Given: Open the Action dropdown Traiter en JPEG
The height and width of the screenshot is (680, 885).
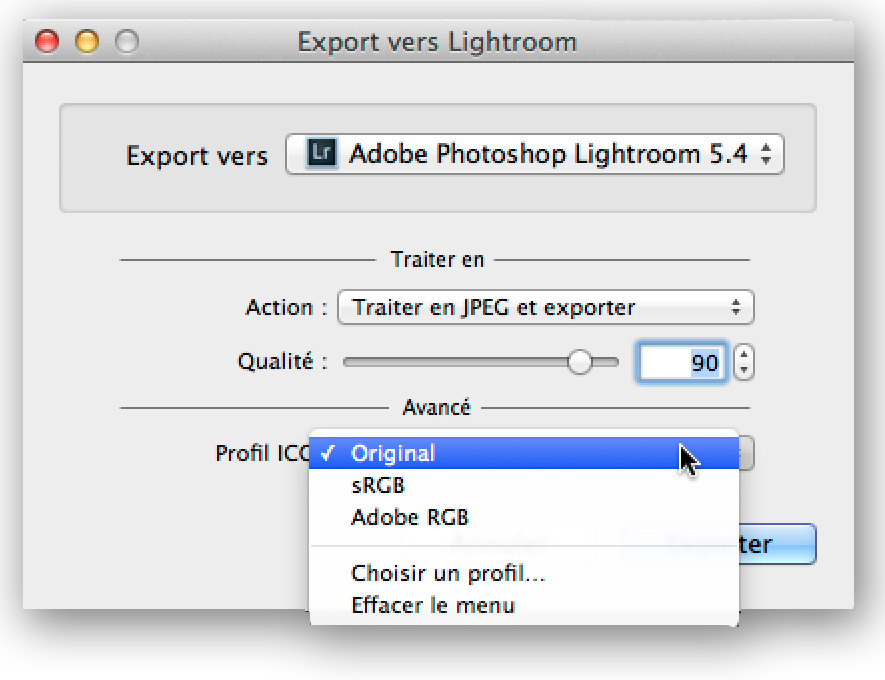Looking at the screenshot, I should pos(545,307).
